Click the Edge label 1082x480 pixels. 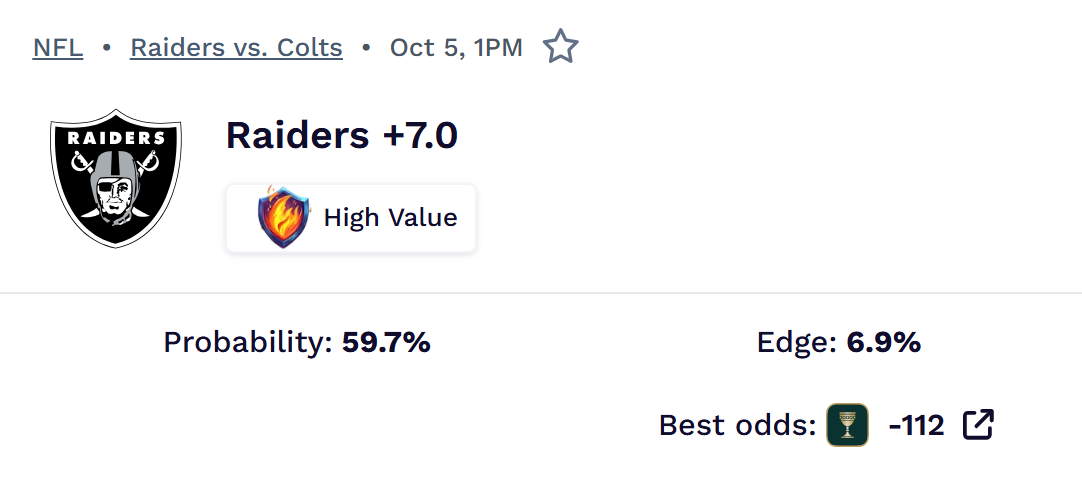[x=796, y=343]
